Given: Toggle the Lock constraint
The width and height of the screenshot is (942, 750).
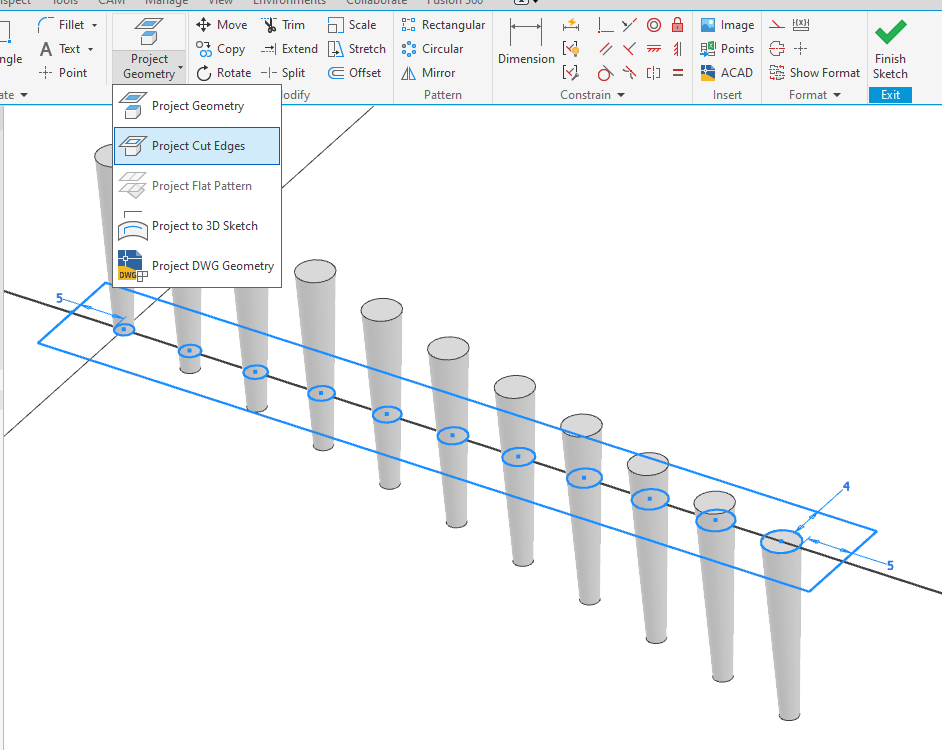Looking at the screenshot, I should (677, 25).
